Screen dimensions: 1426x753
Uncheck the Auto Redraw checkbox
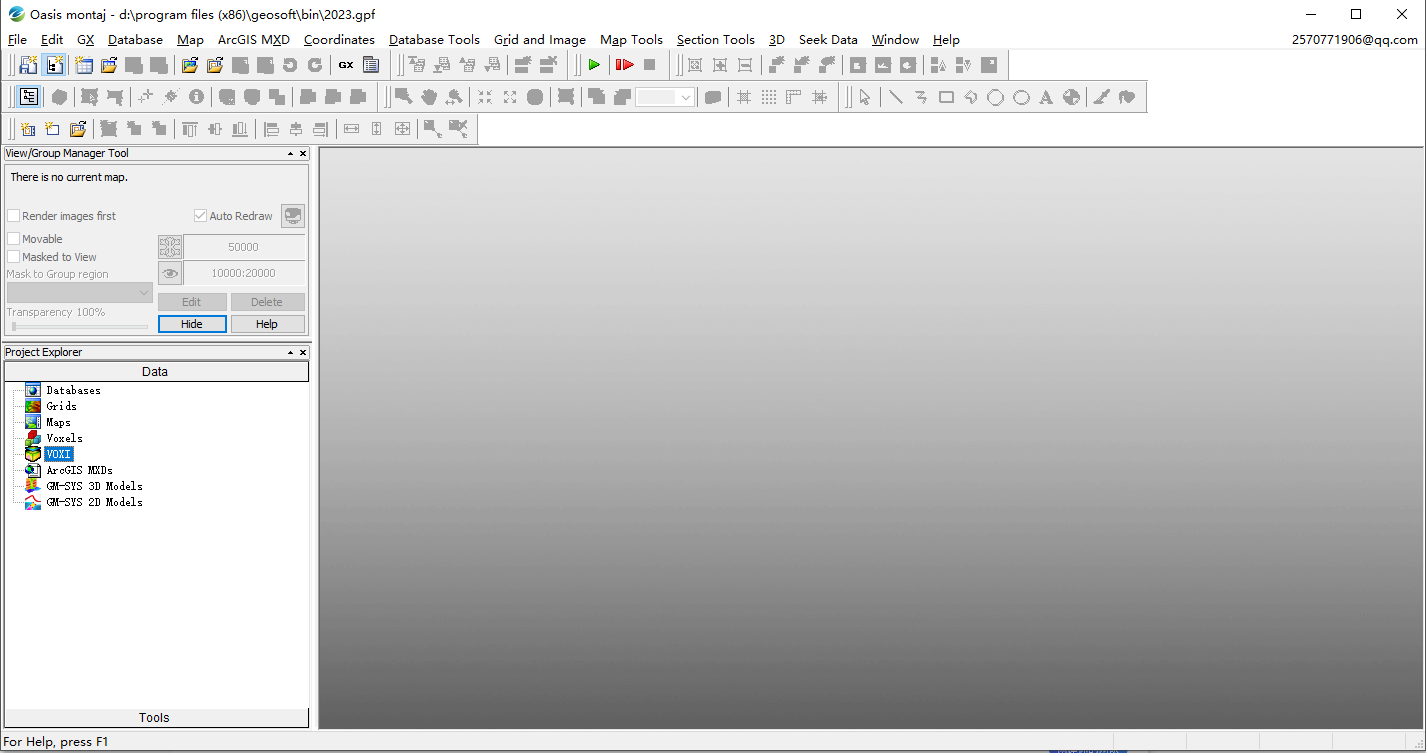pyautogui.click(x=201, y=216)
